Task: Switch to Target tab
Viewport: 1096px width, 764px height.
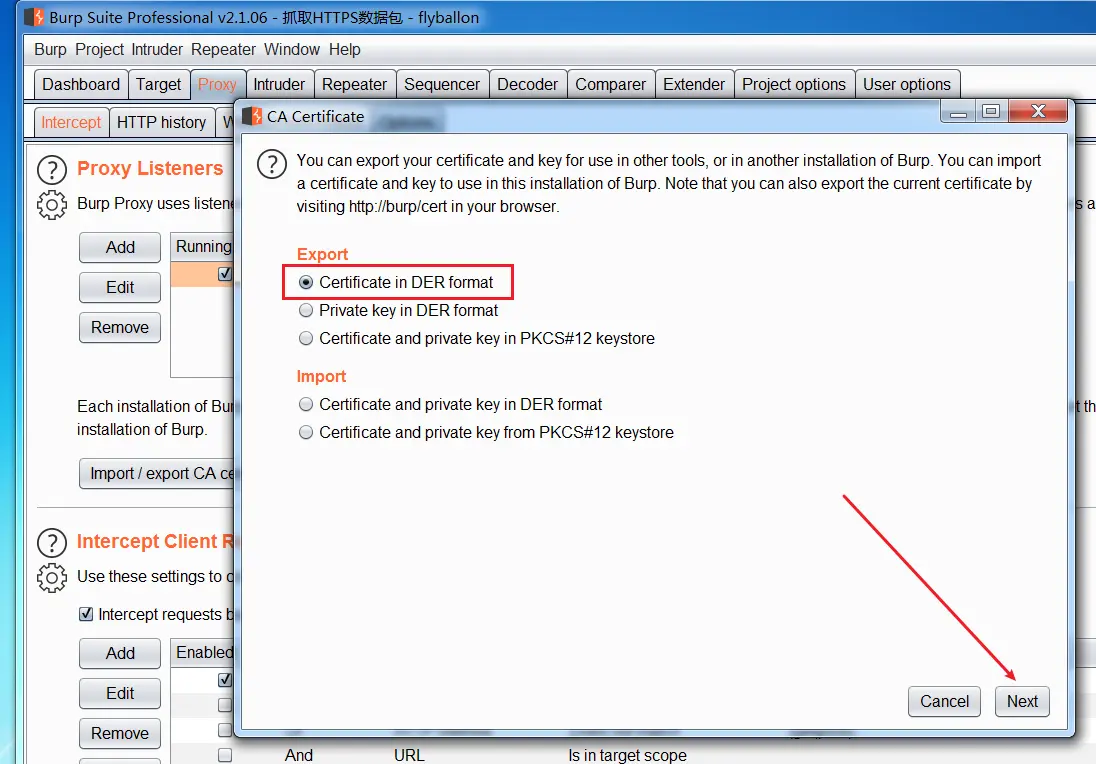Action: click(159, 85)
